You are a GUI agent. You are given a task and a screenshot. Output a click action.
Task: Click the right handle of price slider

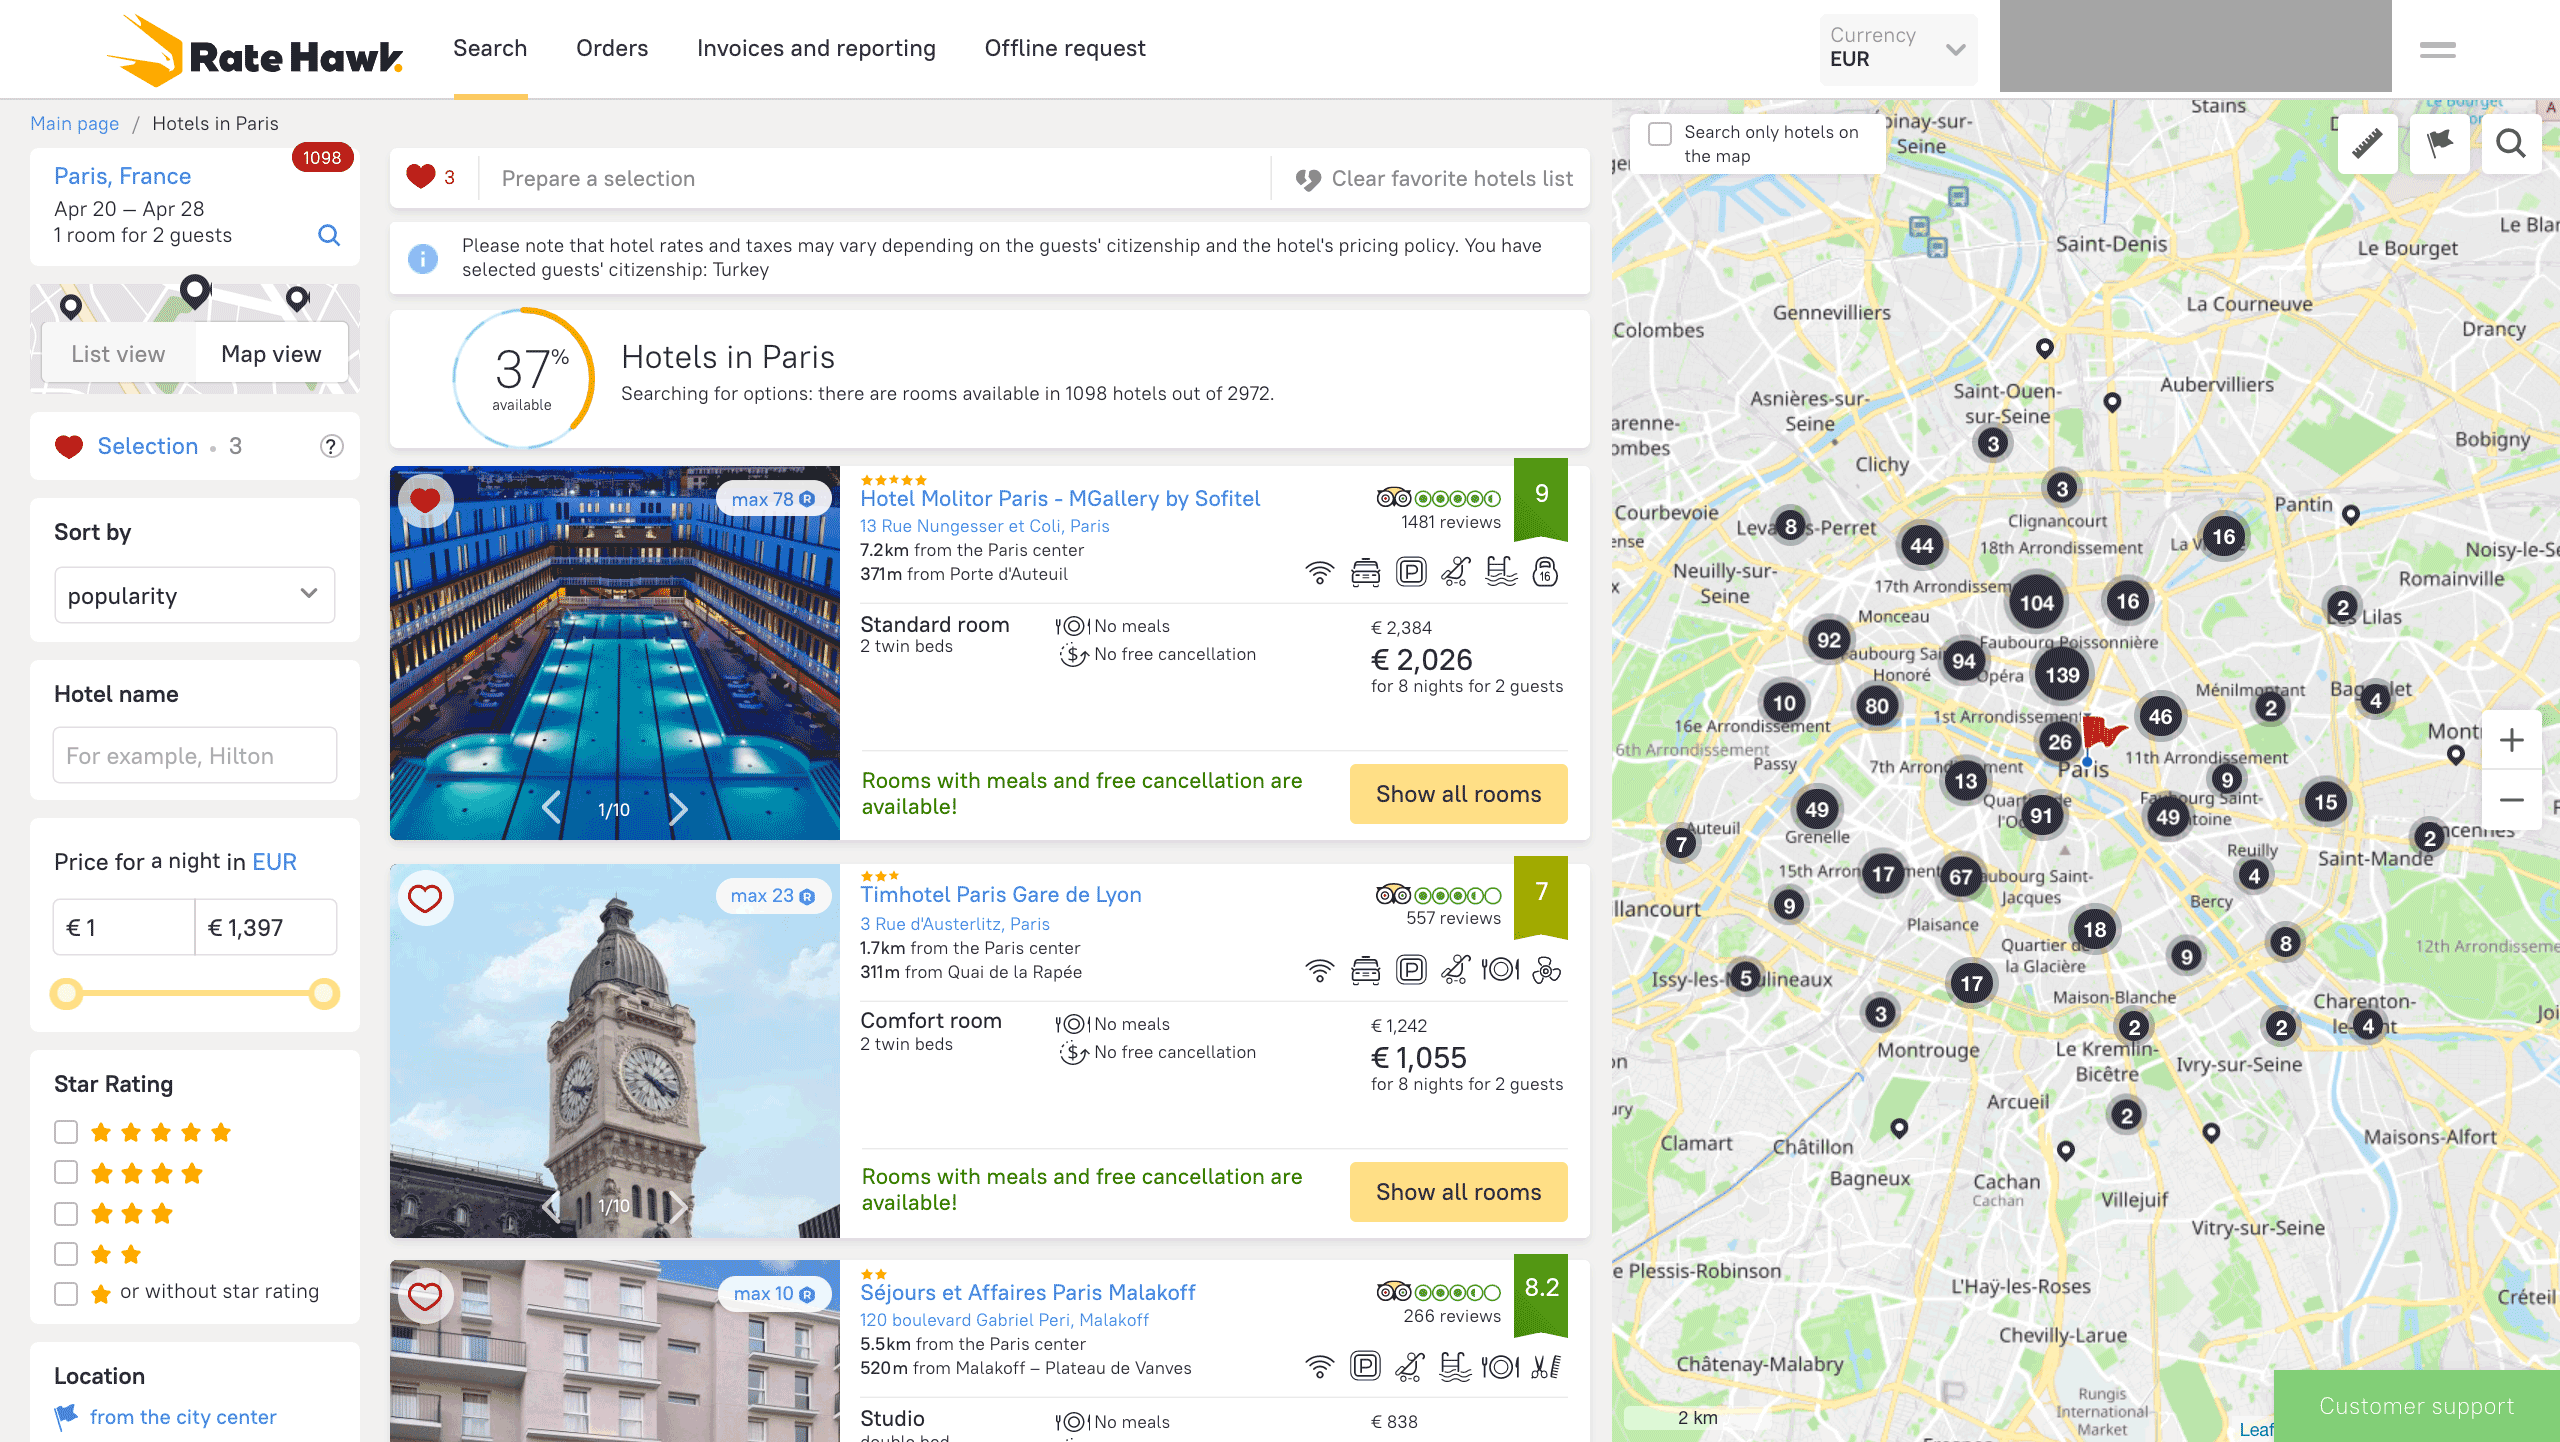[x=324, y=993]
